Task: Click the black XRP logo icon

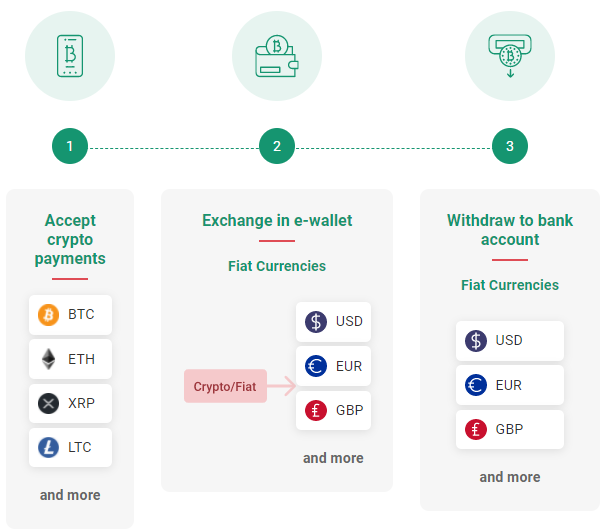Action: [48, 403]
